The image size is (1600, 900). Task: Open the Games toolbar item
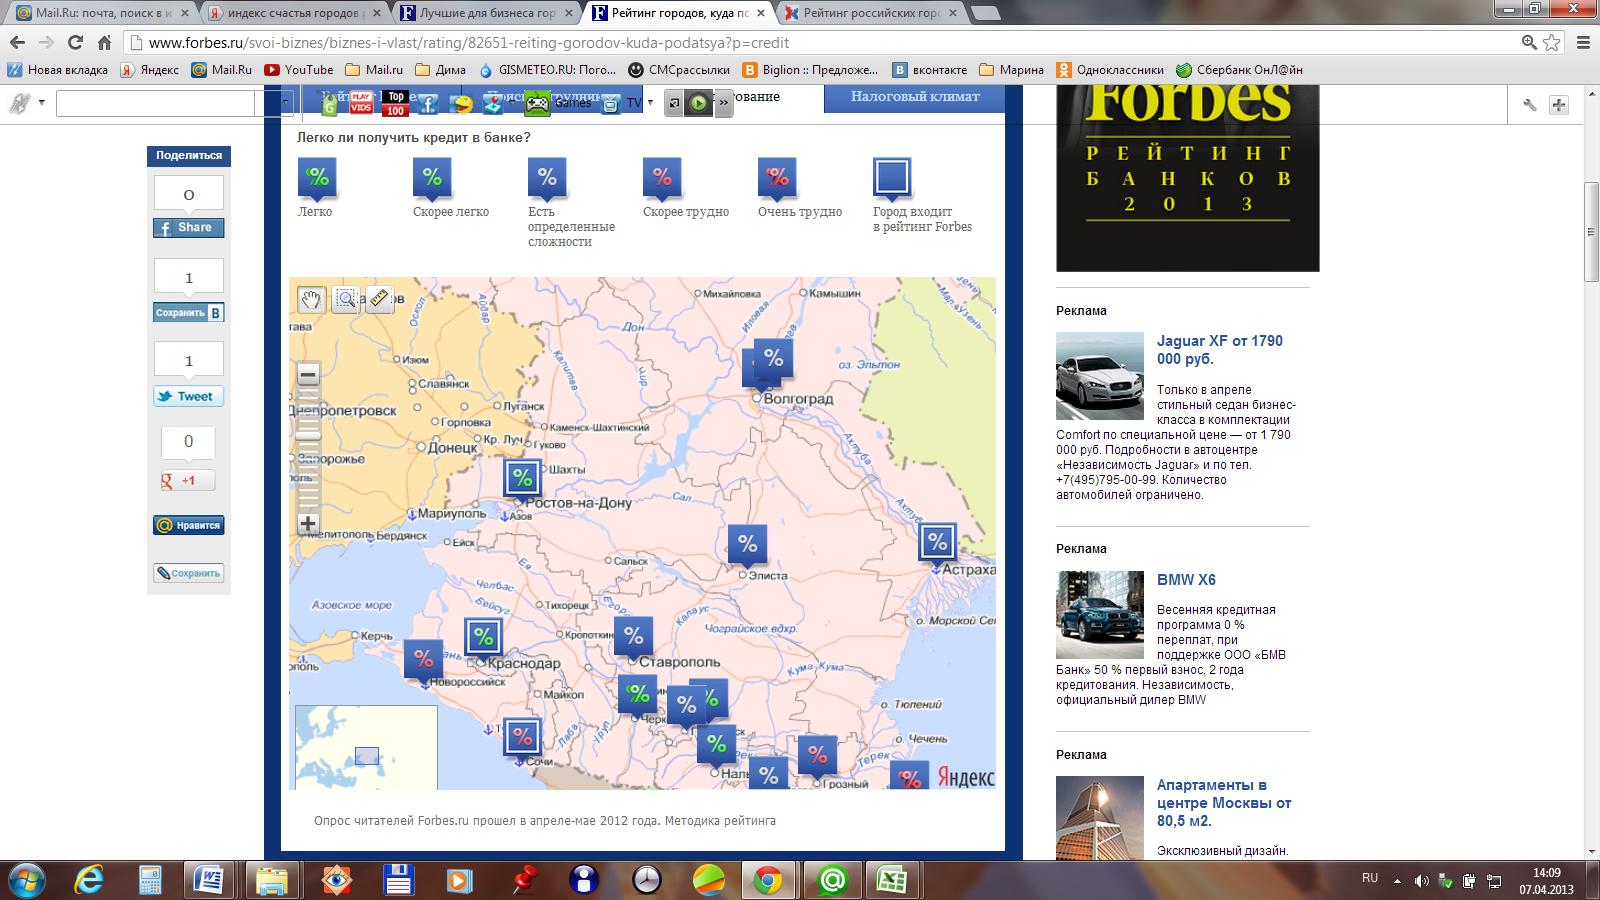click(x=558, y=103)
